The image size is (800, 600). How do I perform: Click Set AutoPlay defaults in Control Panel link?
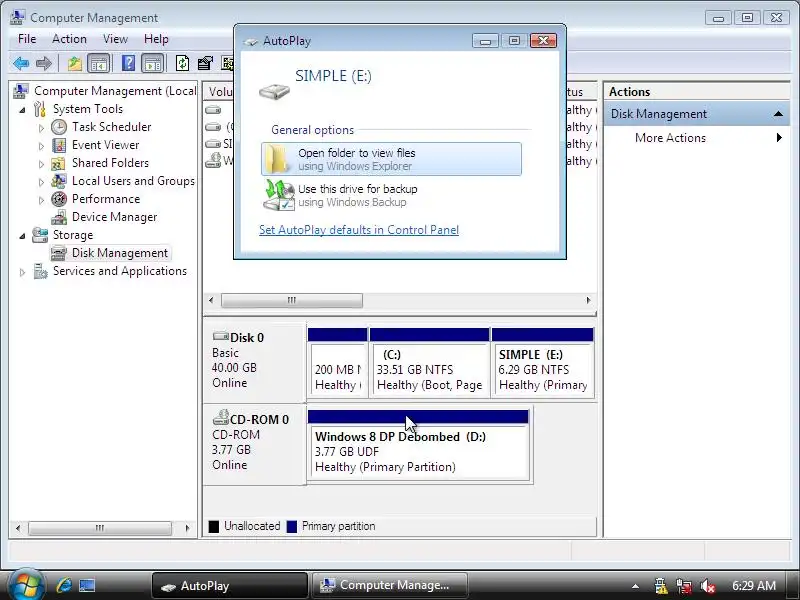(x=359, y=230)
